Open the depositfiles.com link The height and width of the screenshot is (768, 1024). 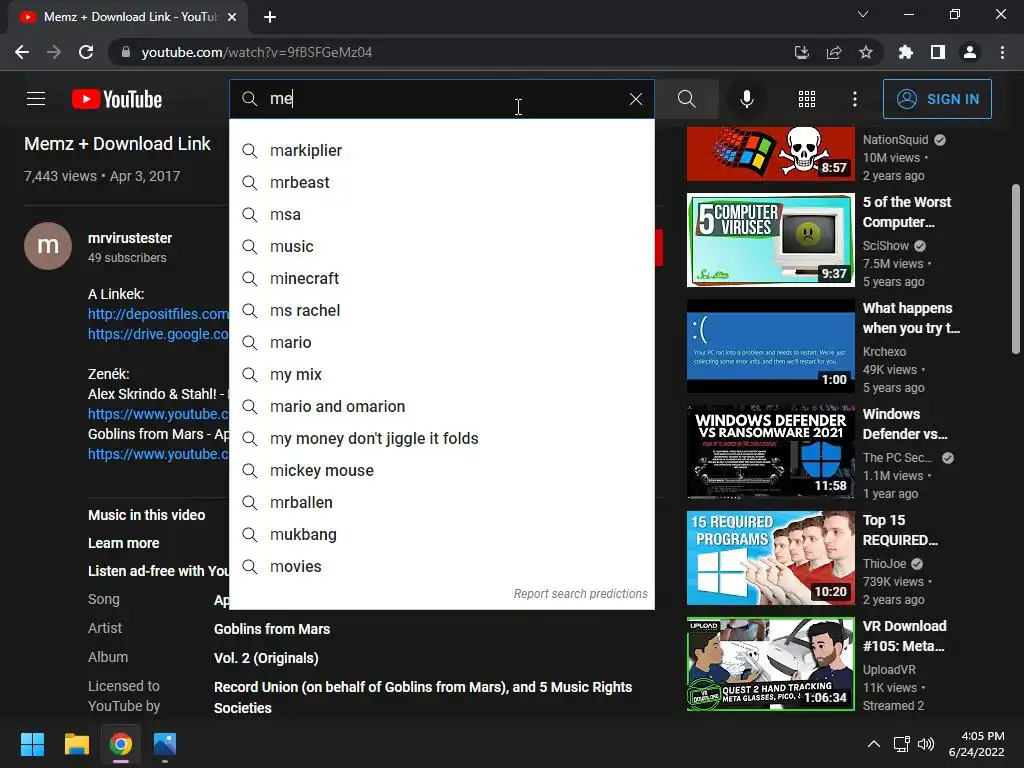pos(158,314)
